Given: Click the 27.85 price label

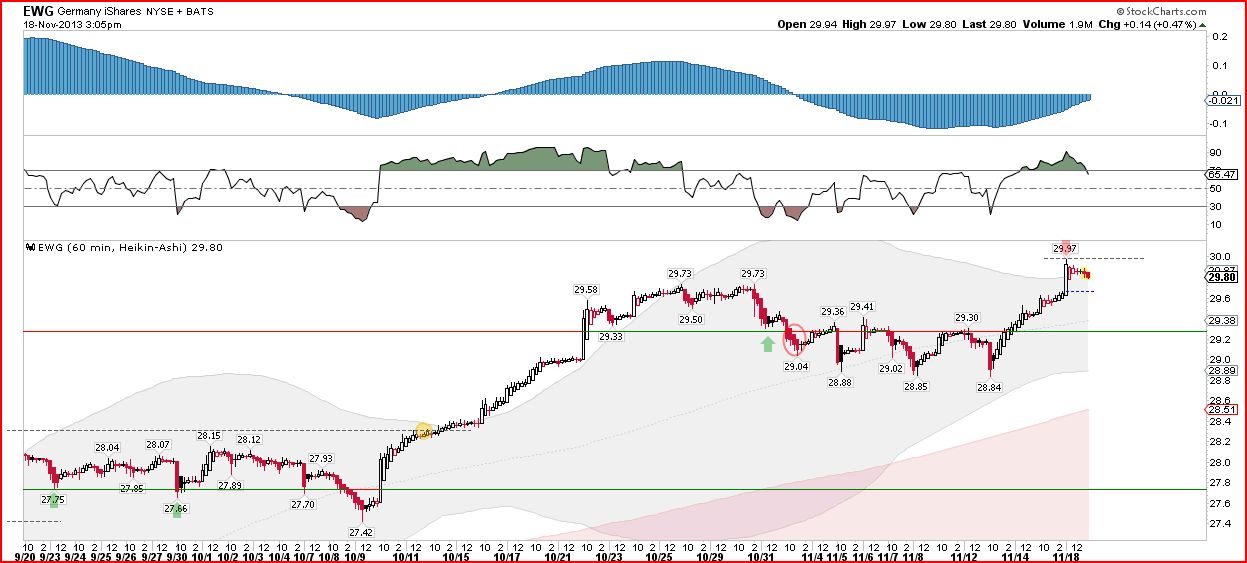Looking at the screenshot, I should [x=131, y=488].
